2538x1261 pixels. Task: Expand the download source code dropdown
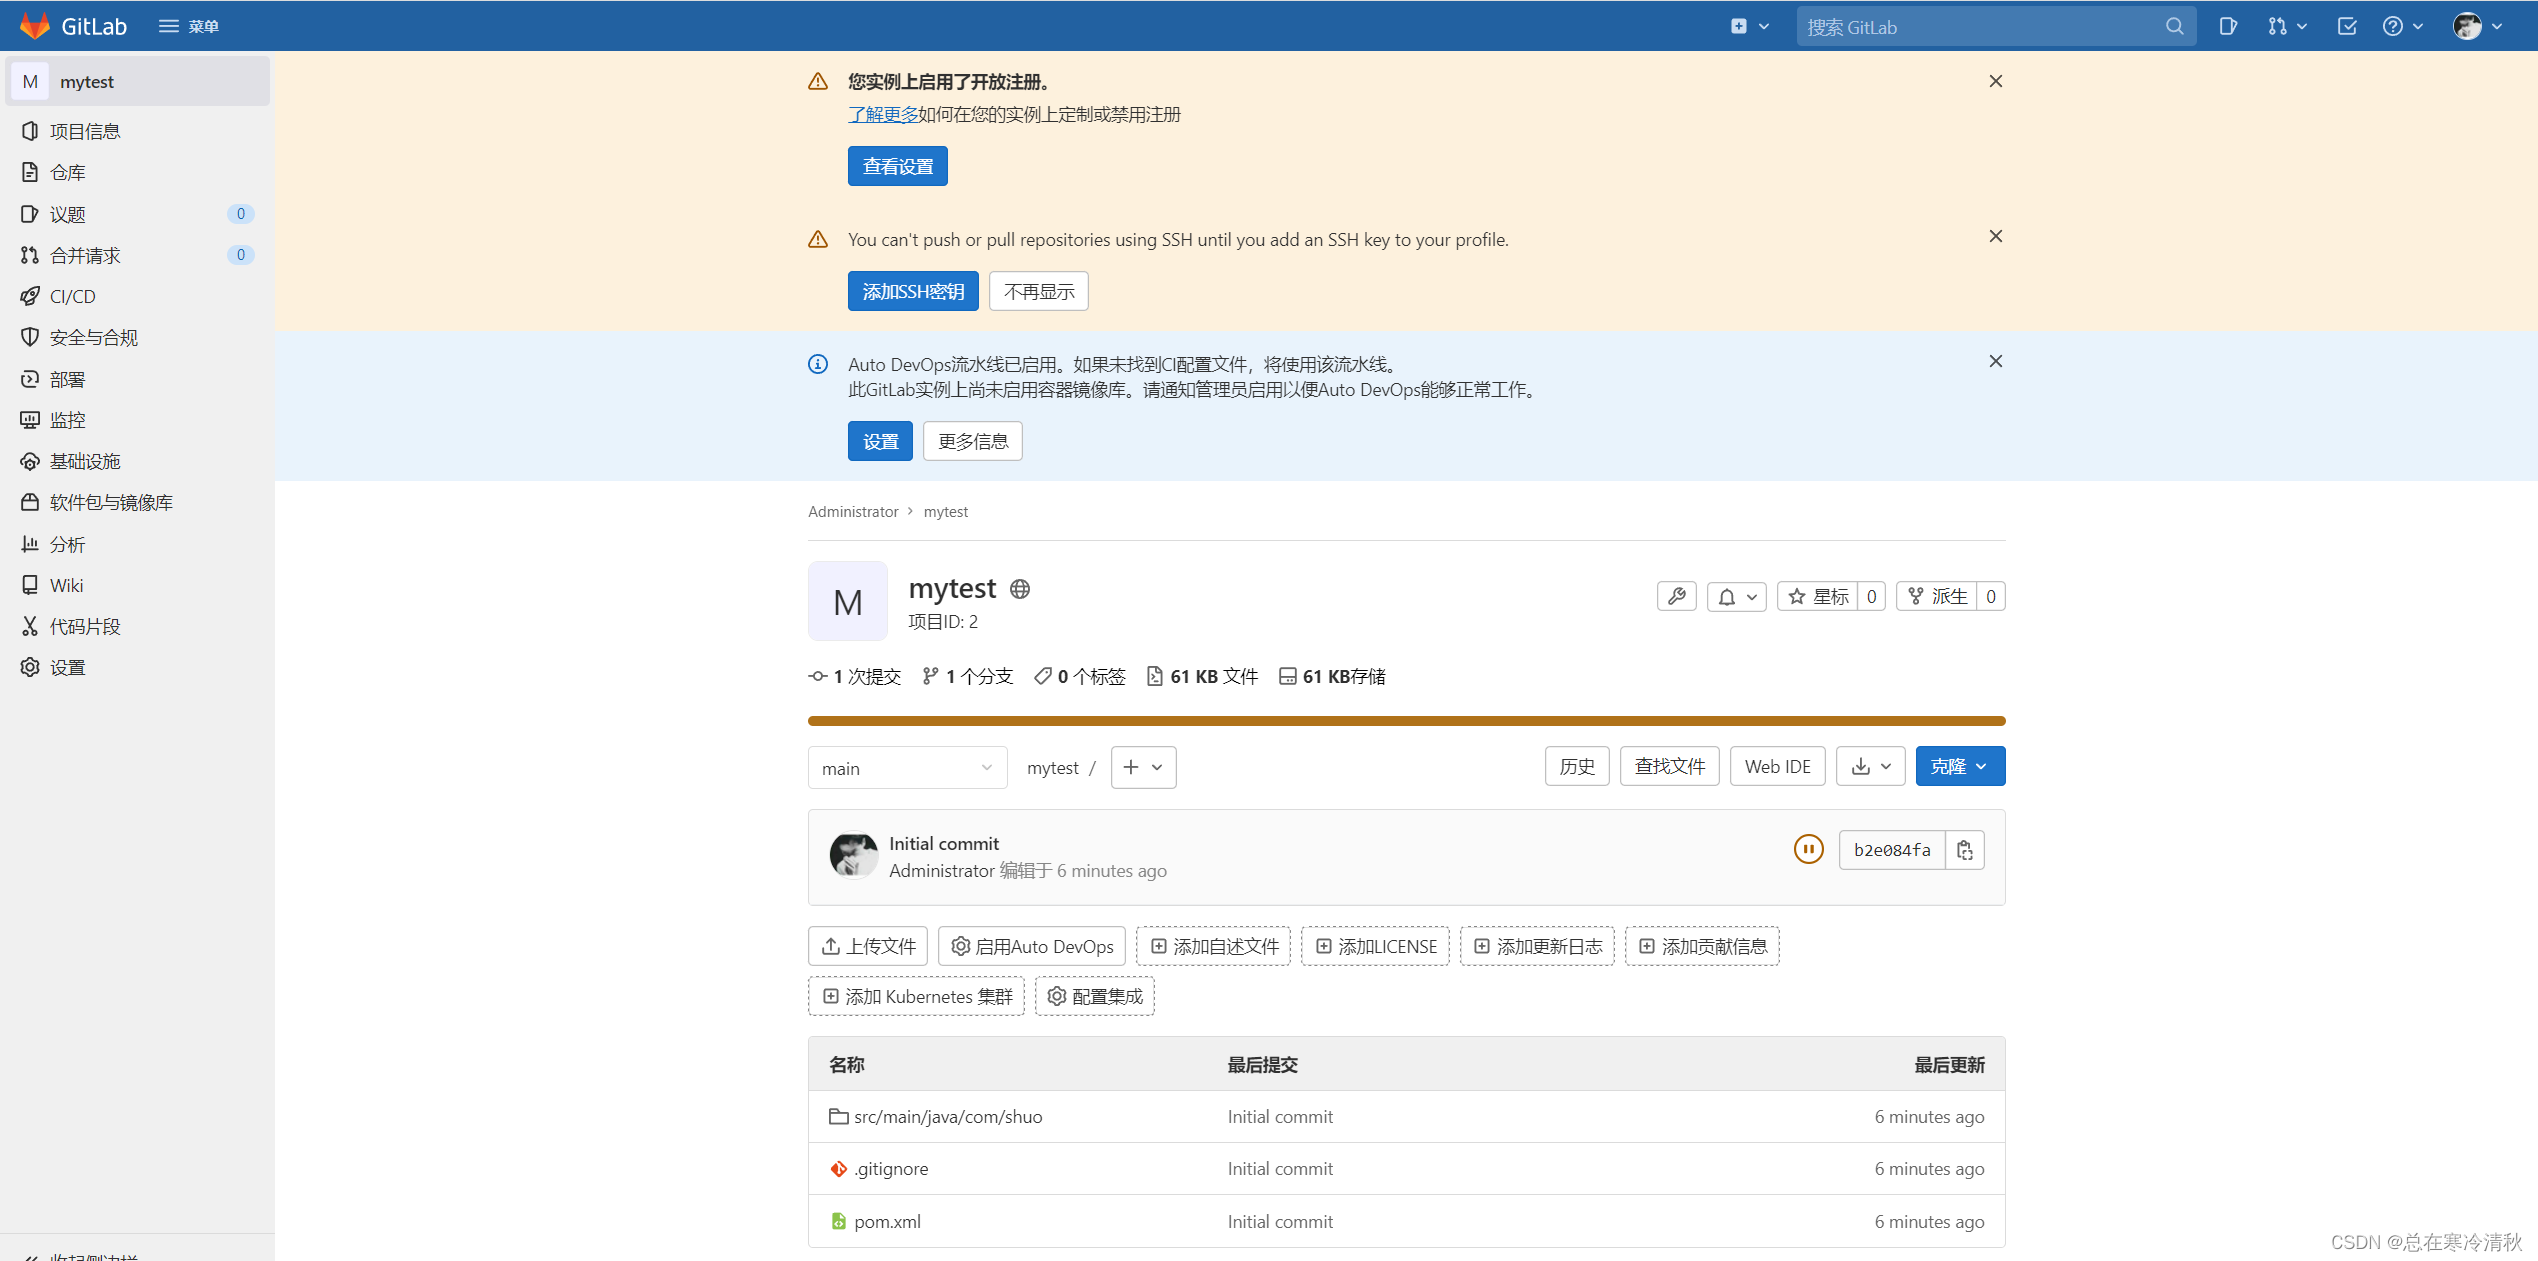[x=1870, y=766]
